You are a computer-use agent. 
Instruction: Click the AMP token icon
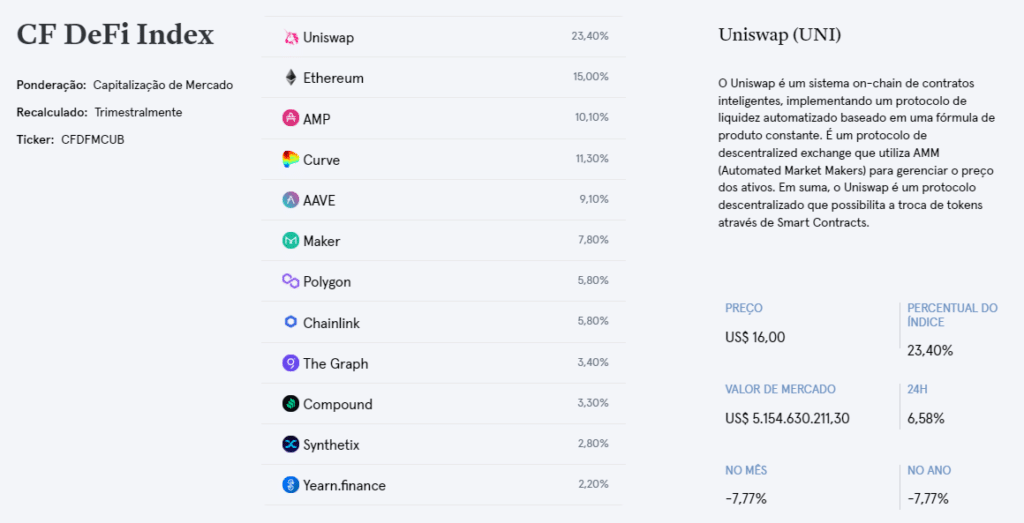[x=291, y=118]
